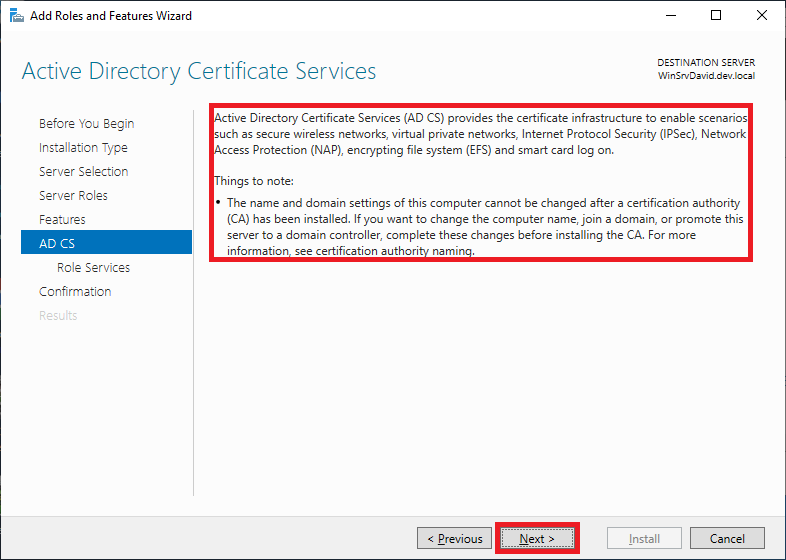This screenshot has width=786, height=560.
Task: Minimize the Add Roles and Features Wizard
Action: pyautogui.click(x=669, y=16)
